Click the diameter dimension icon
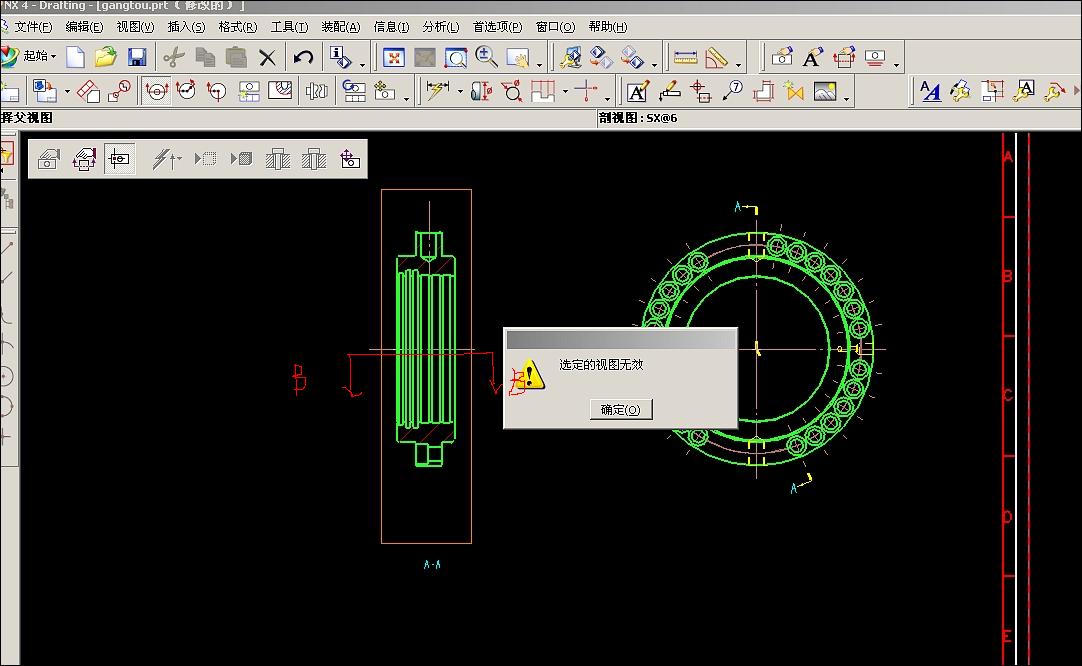Viewport: 1082px width, 666px height. 512,91
